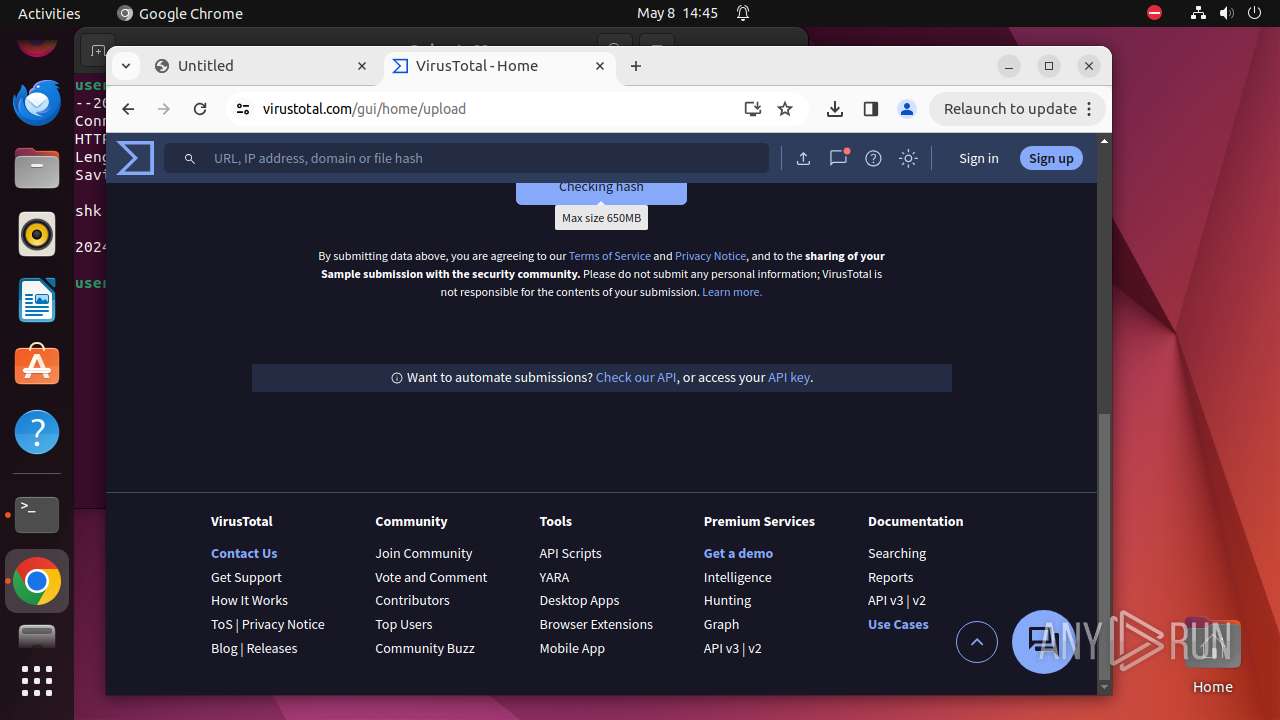Click the VirusTotal logo icon
The height and width of the screenshot is (720, 1280).
tap(135, 158)
